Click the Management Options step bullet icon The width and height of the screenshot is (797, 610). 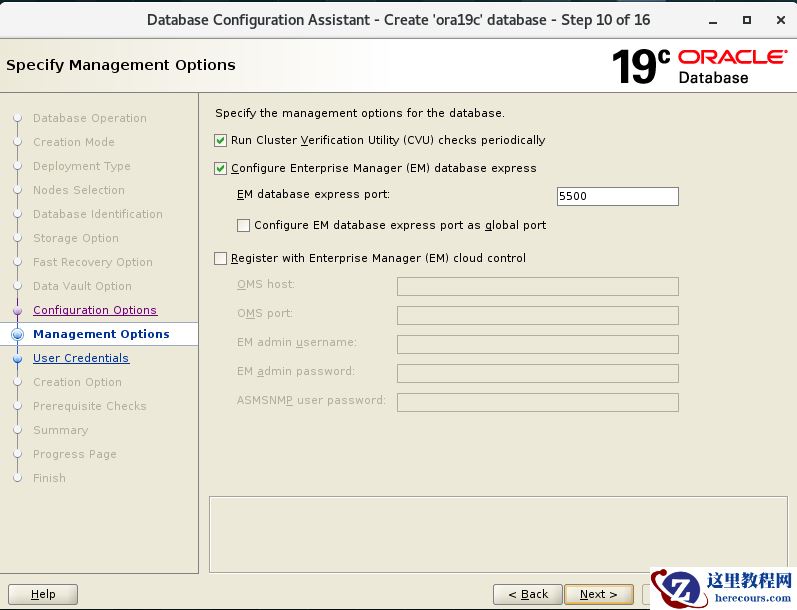tap(18, 334)
